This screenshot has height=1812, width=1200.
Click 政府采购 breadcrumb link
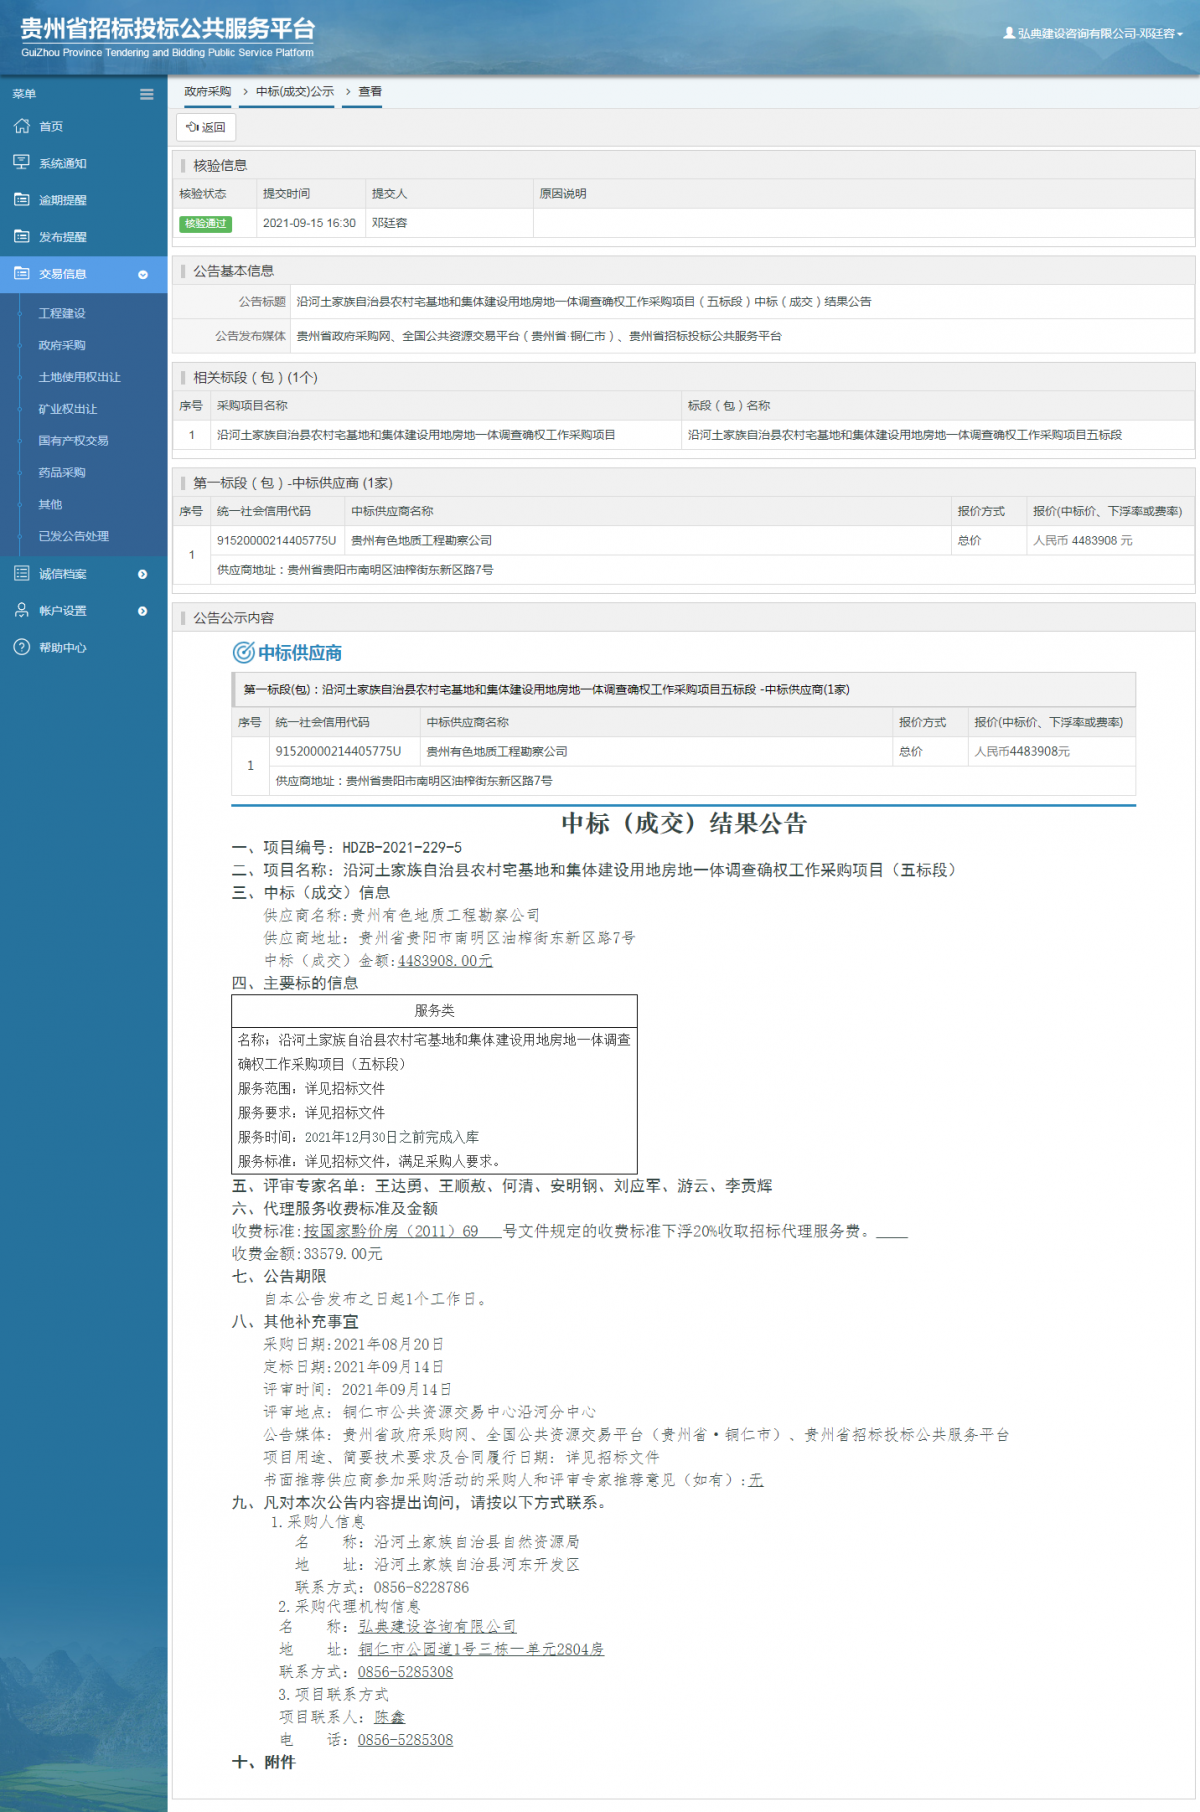tap(207, 91)
